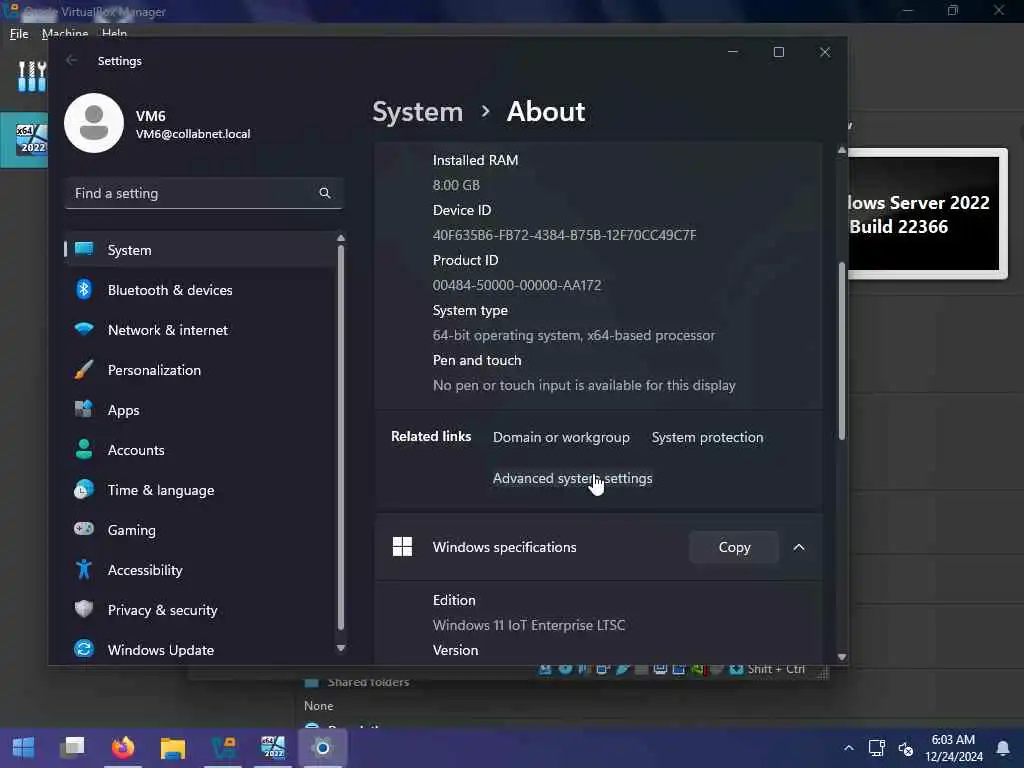Open the VirtualBox taskbar icon
This screenshot has width=1024, height=768.
[x=223, y=747]
